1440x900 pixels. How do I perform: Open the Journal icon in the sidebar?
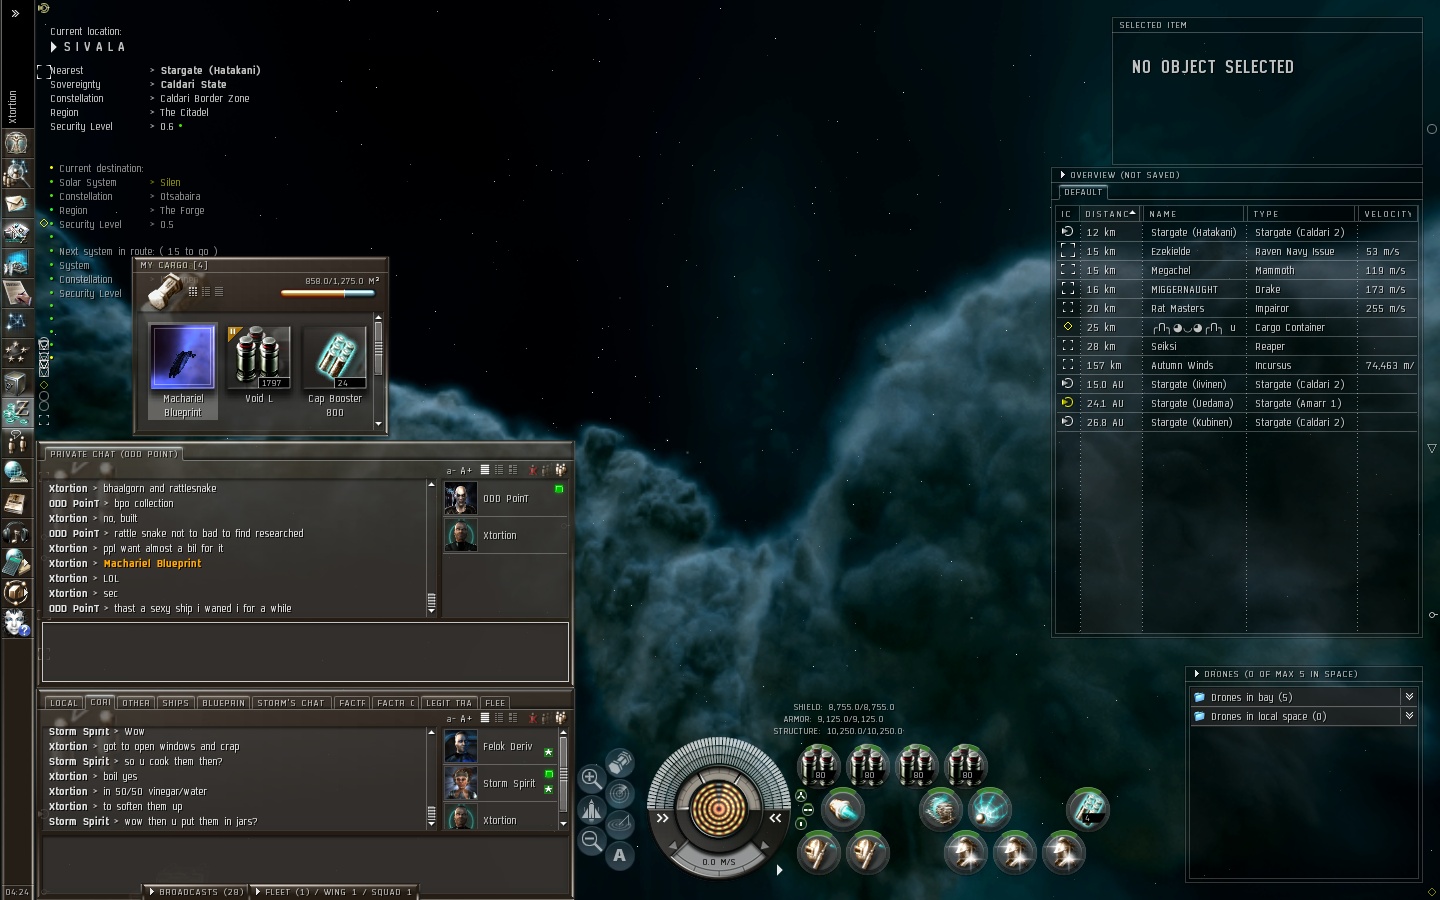click(x=16, y=502)
